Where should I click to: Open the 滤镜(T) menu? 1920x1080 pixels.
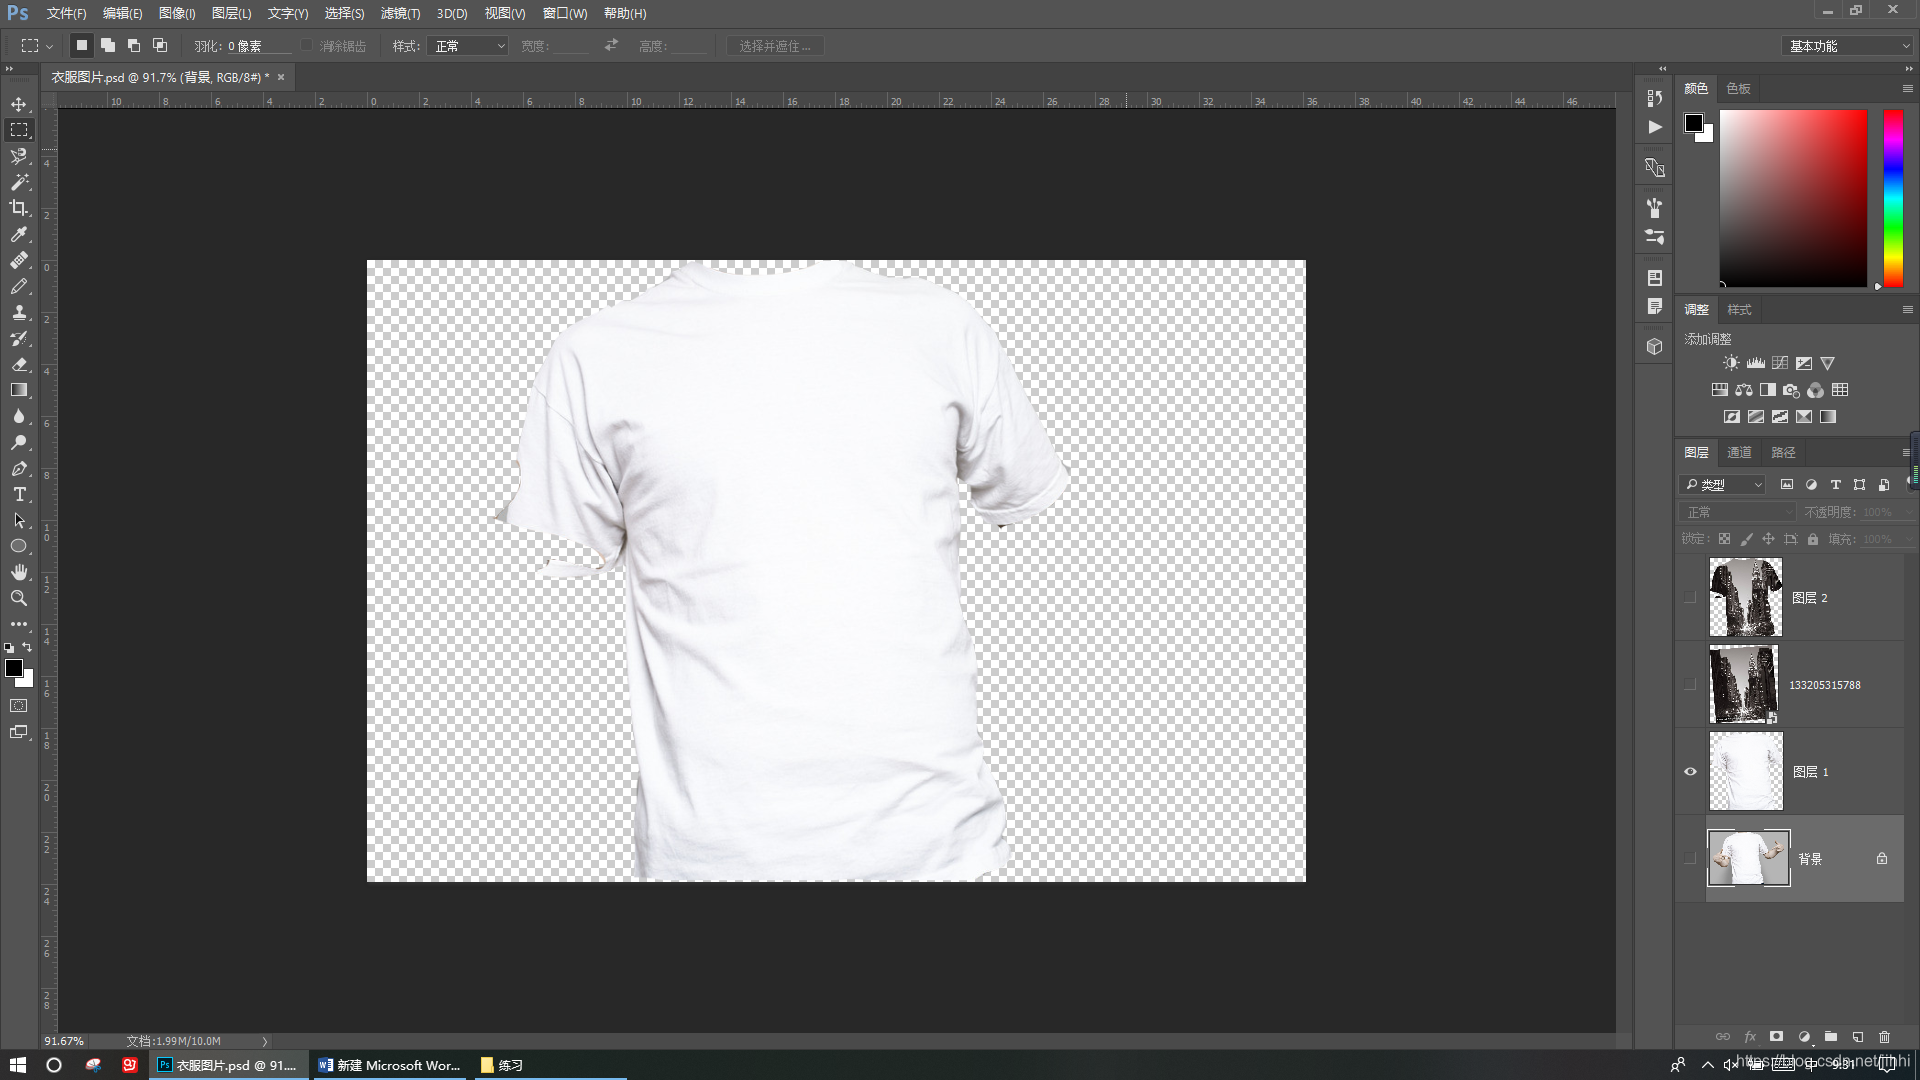point(400,13)
